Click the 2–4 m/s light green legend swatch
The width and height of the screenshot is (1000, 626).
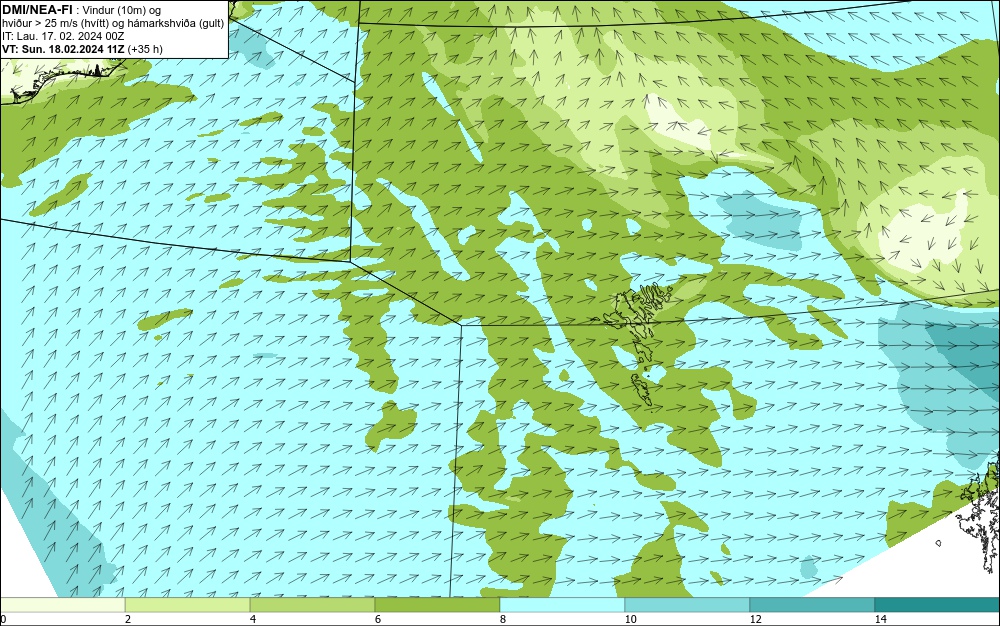click(188, 605)
